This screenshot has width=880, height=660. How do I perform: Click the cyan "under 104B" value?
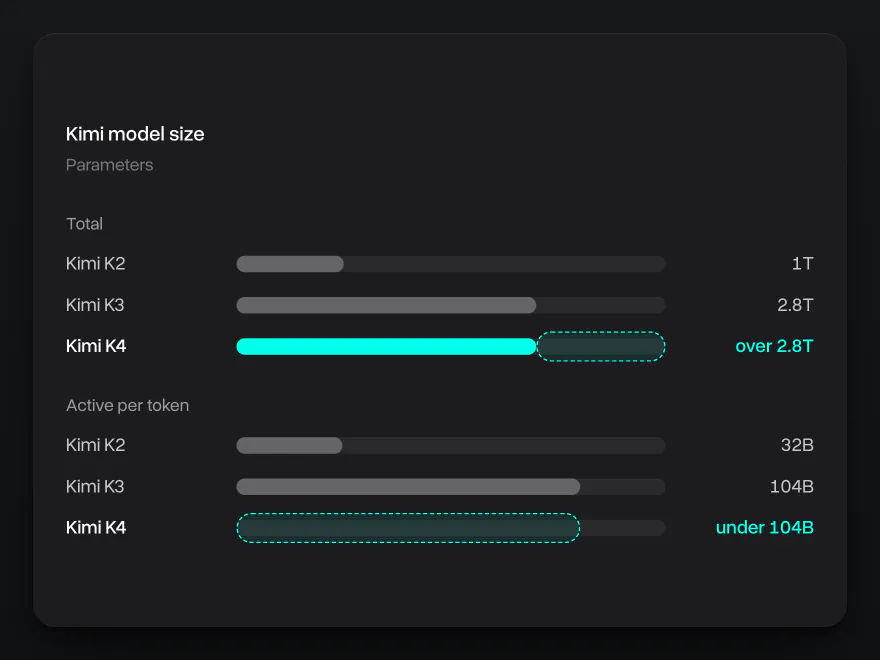(x=764, y=528)
